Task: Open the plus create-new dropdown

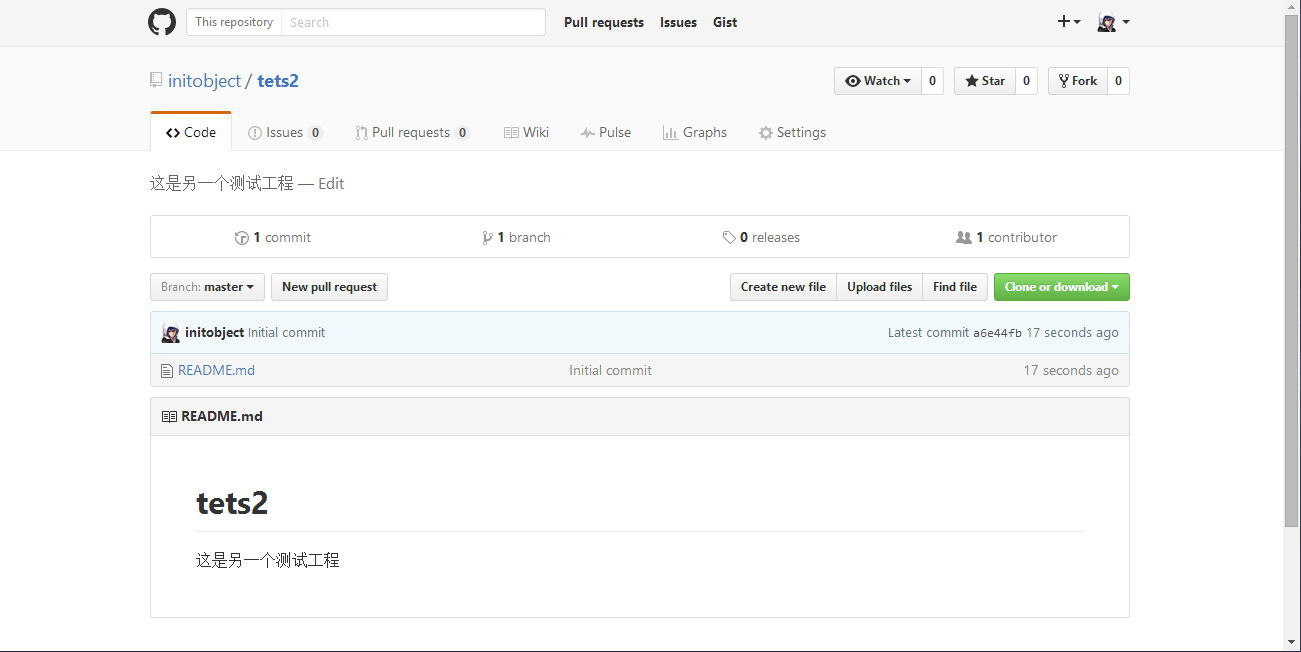Action: [x=1069, y=22]
